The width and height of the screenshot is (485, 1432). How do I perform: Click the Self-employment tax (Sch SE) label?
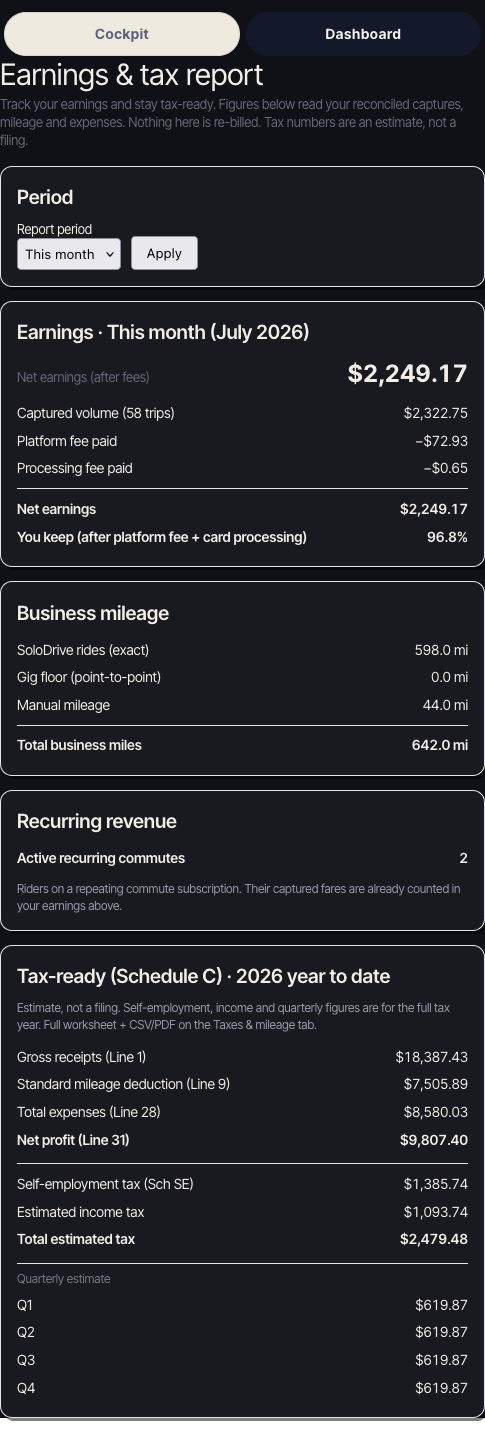(x=105, y=1184)
